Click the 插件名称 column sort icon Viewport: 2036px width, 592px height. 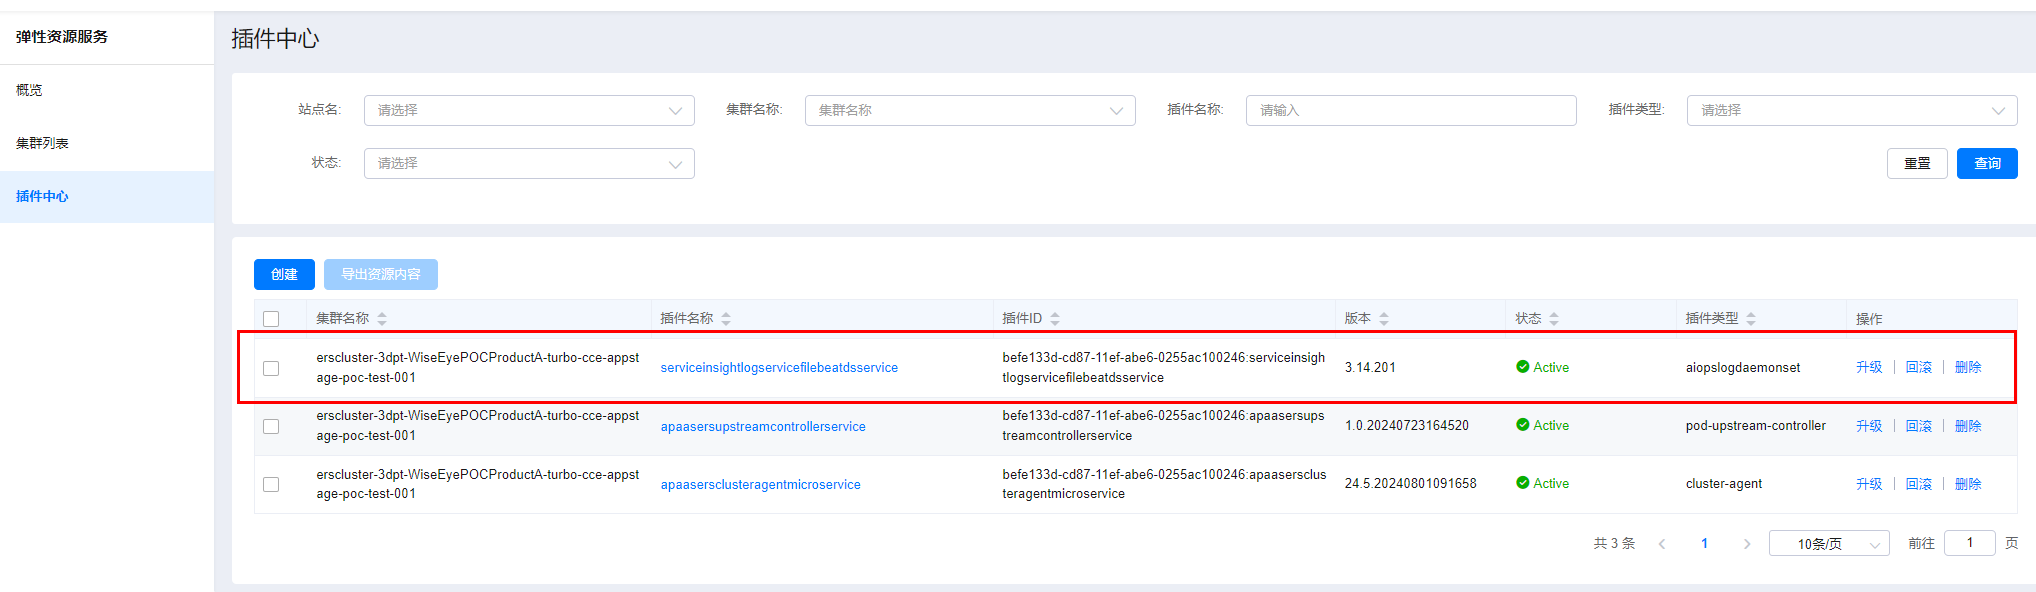[726, 319]
